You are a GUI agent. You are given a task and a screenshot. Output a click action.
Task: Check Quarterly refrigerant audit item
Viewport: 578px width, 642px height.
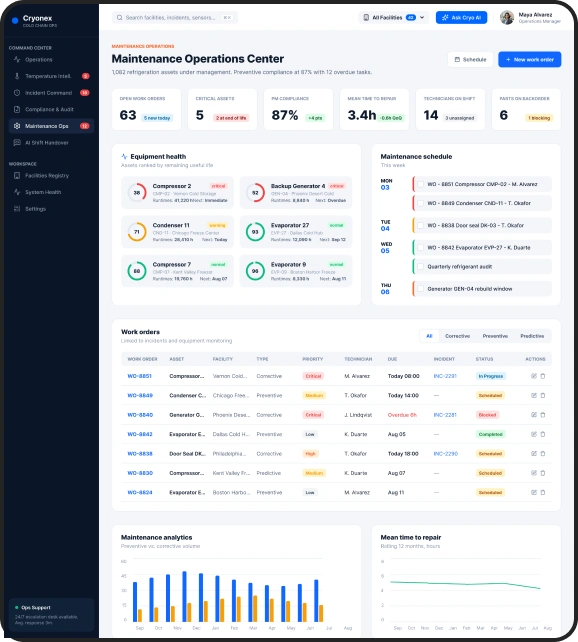pos(420,267)
